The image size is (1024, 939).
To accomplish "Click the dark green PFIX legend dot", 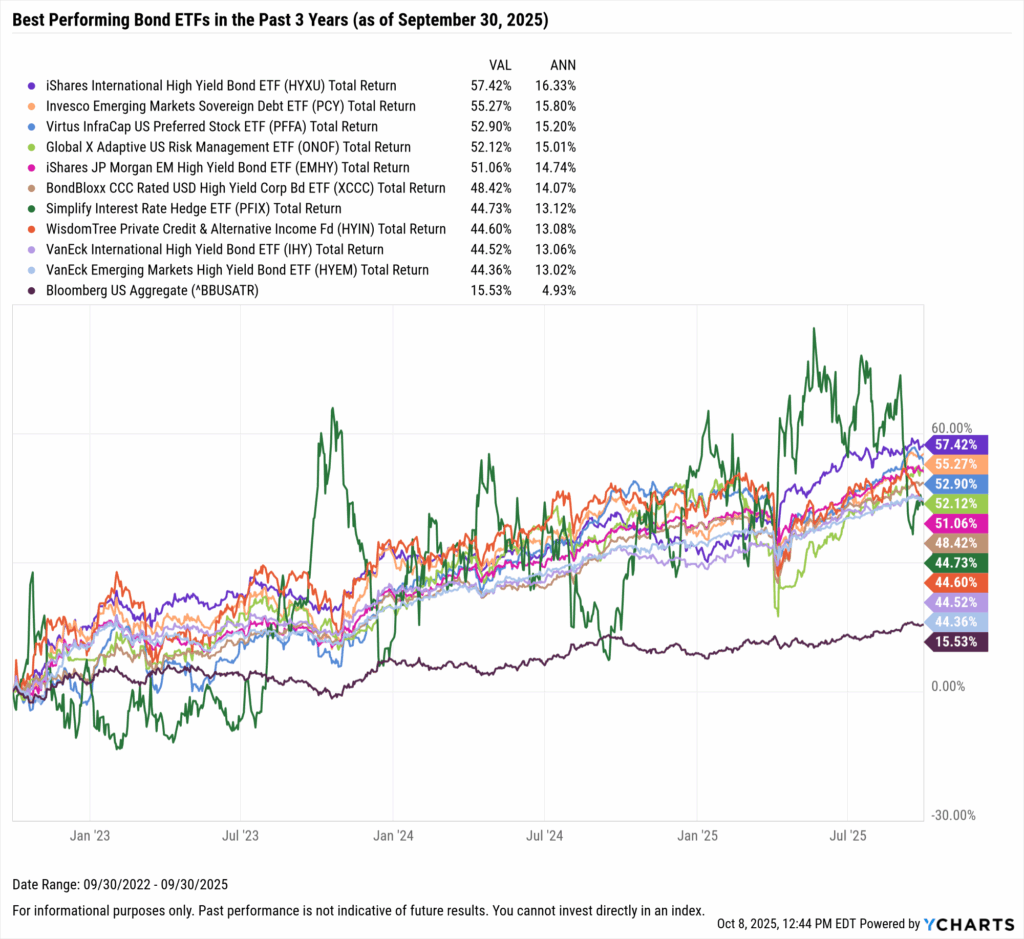I will point(35,209).
